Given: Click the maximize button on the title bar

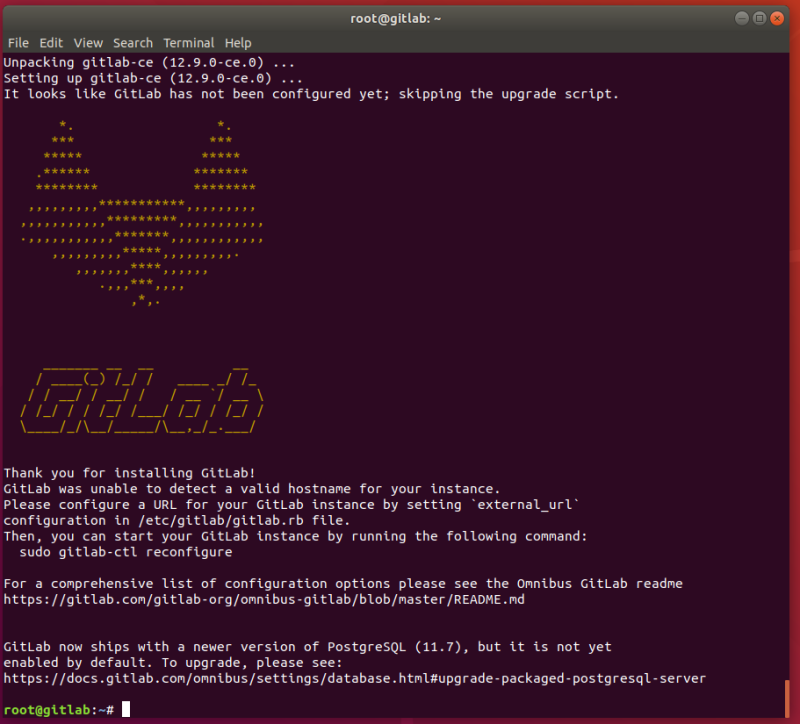Looking at the screenshot, I should coord(759,17).
